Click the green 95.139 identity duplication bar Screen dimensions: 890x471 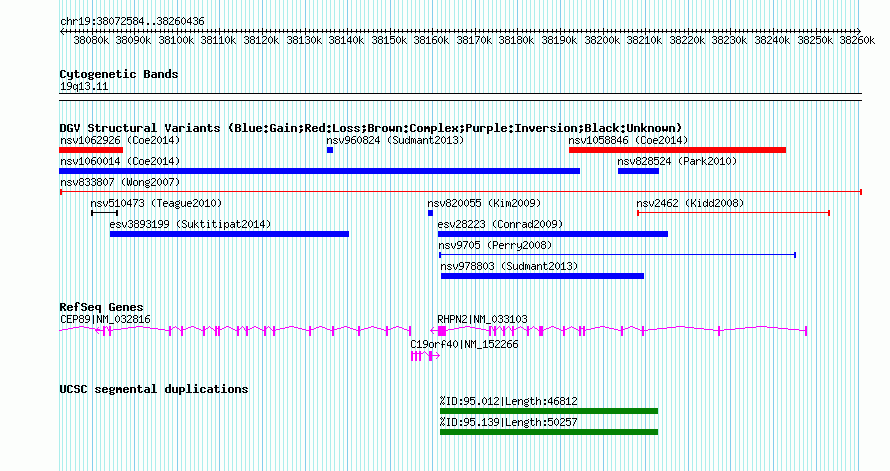pos(549,432)
